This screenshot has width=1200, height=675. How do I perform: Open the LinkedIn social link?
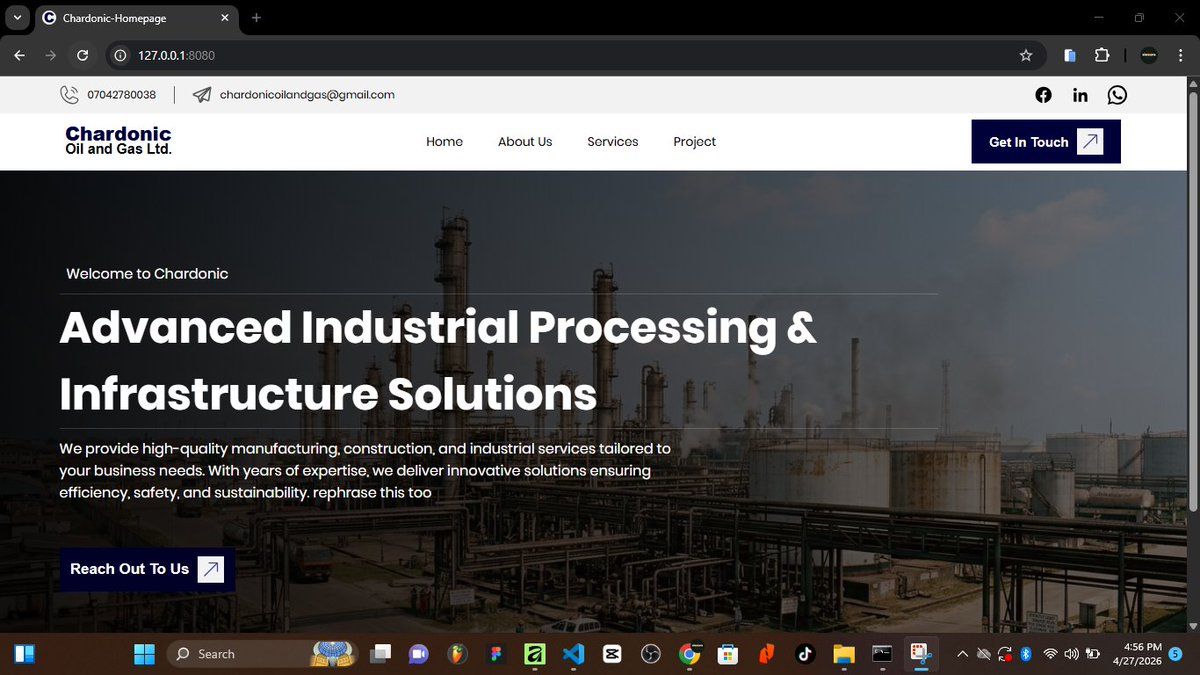1080,95
